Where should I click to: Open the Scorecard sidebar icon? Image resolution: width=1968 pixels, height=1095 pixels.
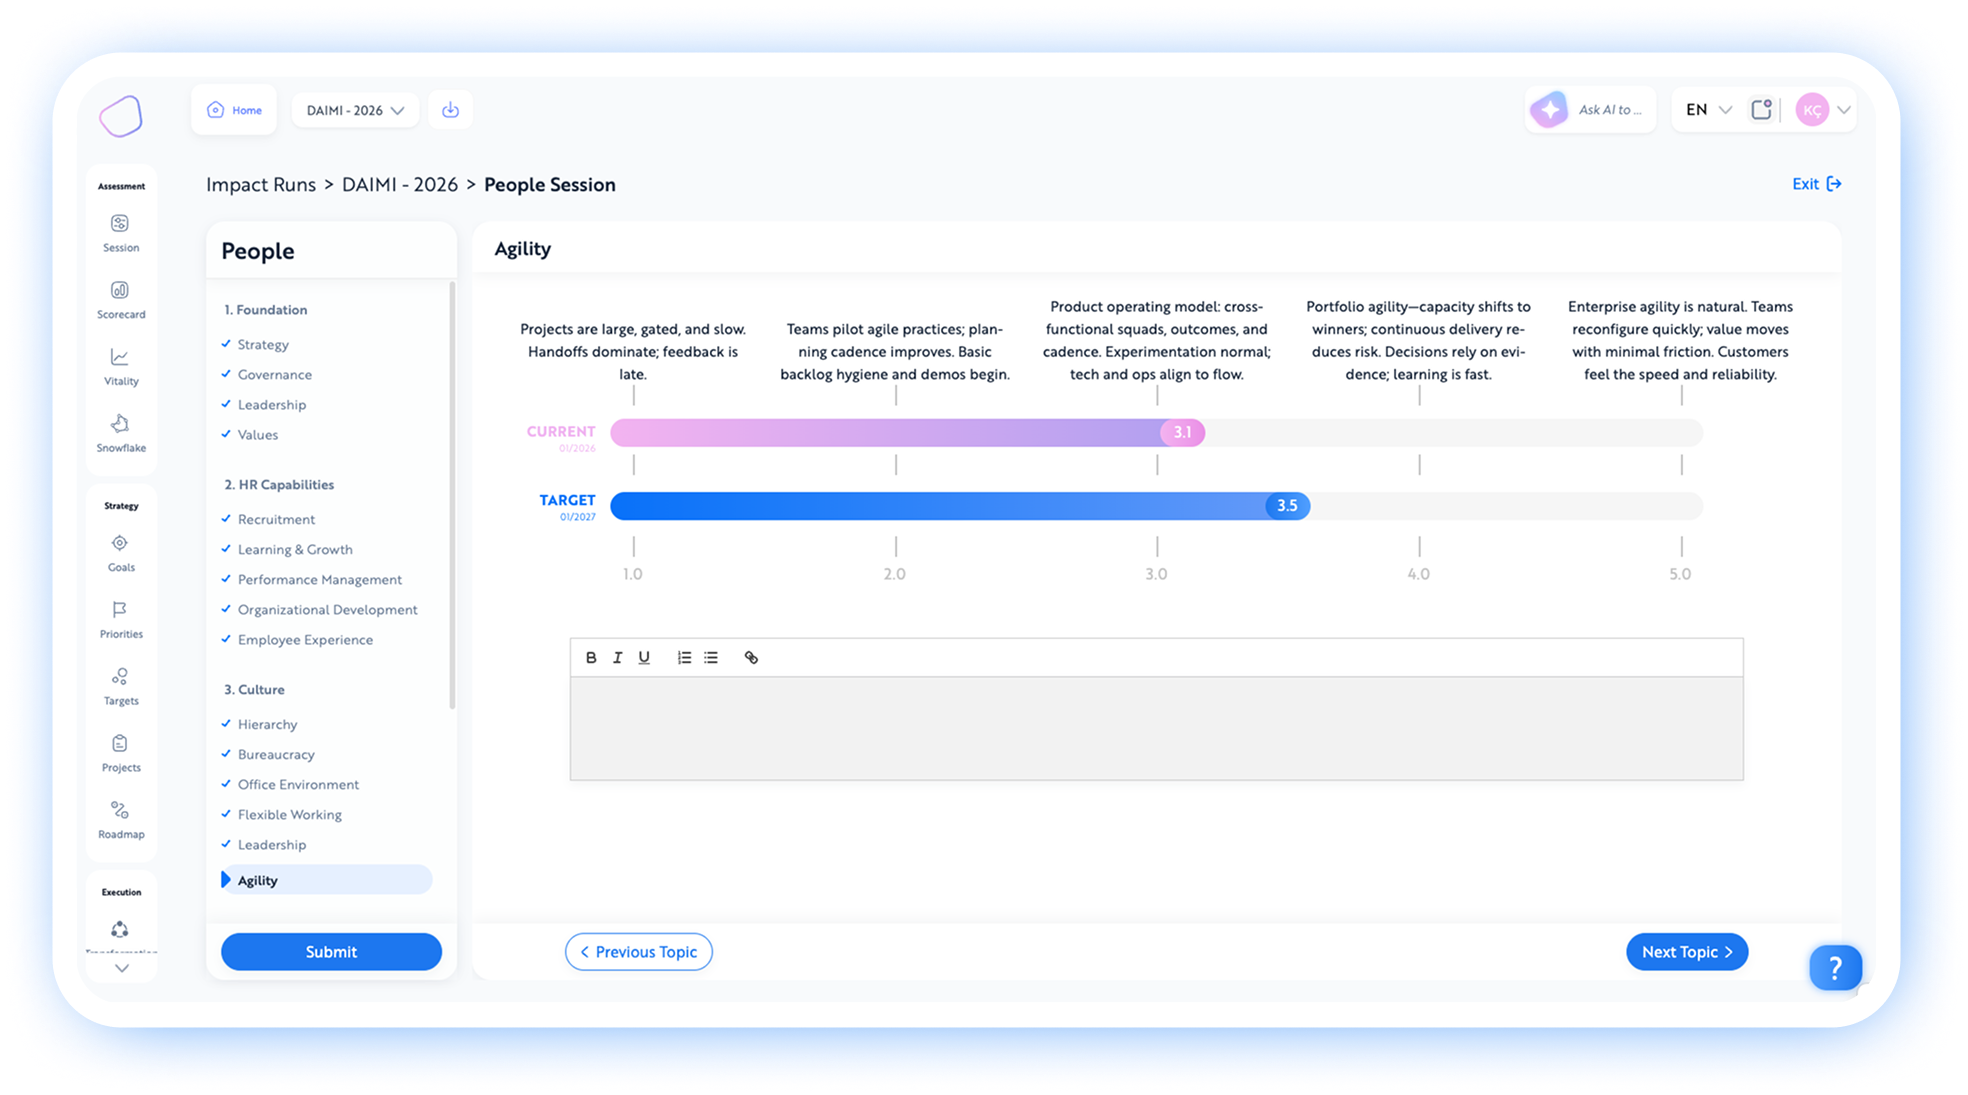pos(120,291)
